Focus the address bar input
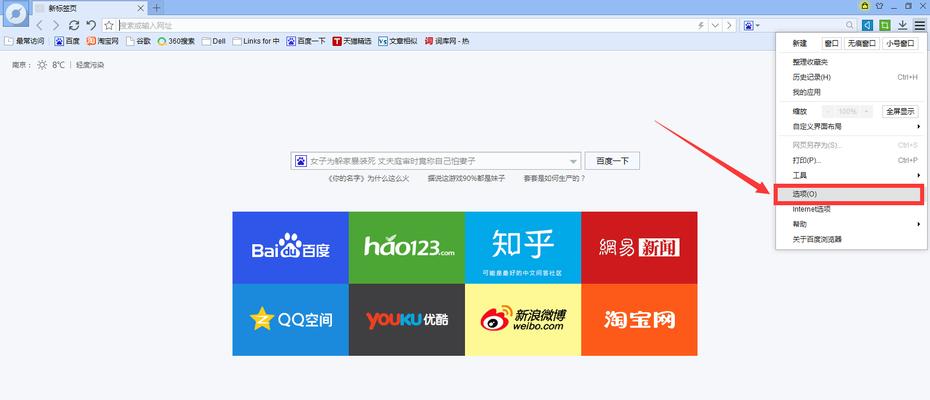 (x=403, y=26)
